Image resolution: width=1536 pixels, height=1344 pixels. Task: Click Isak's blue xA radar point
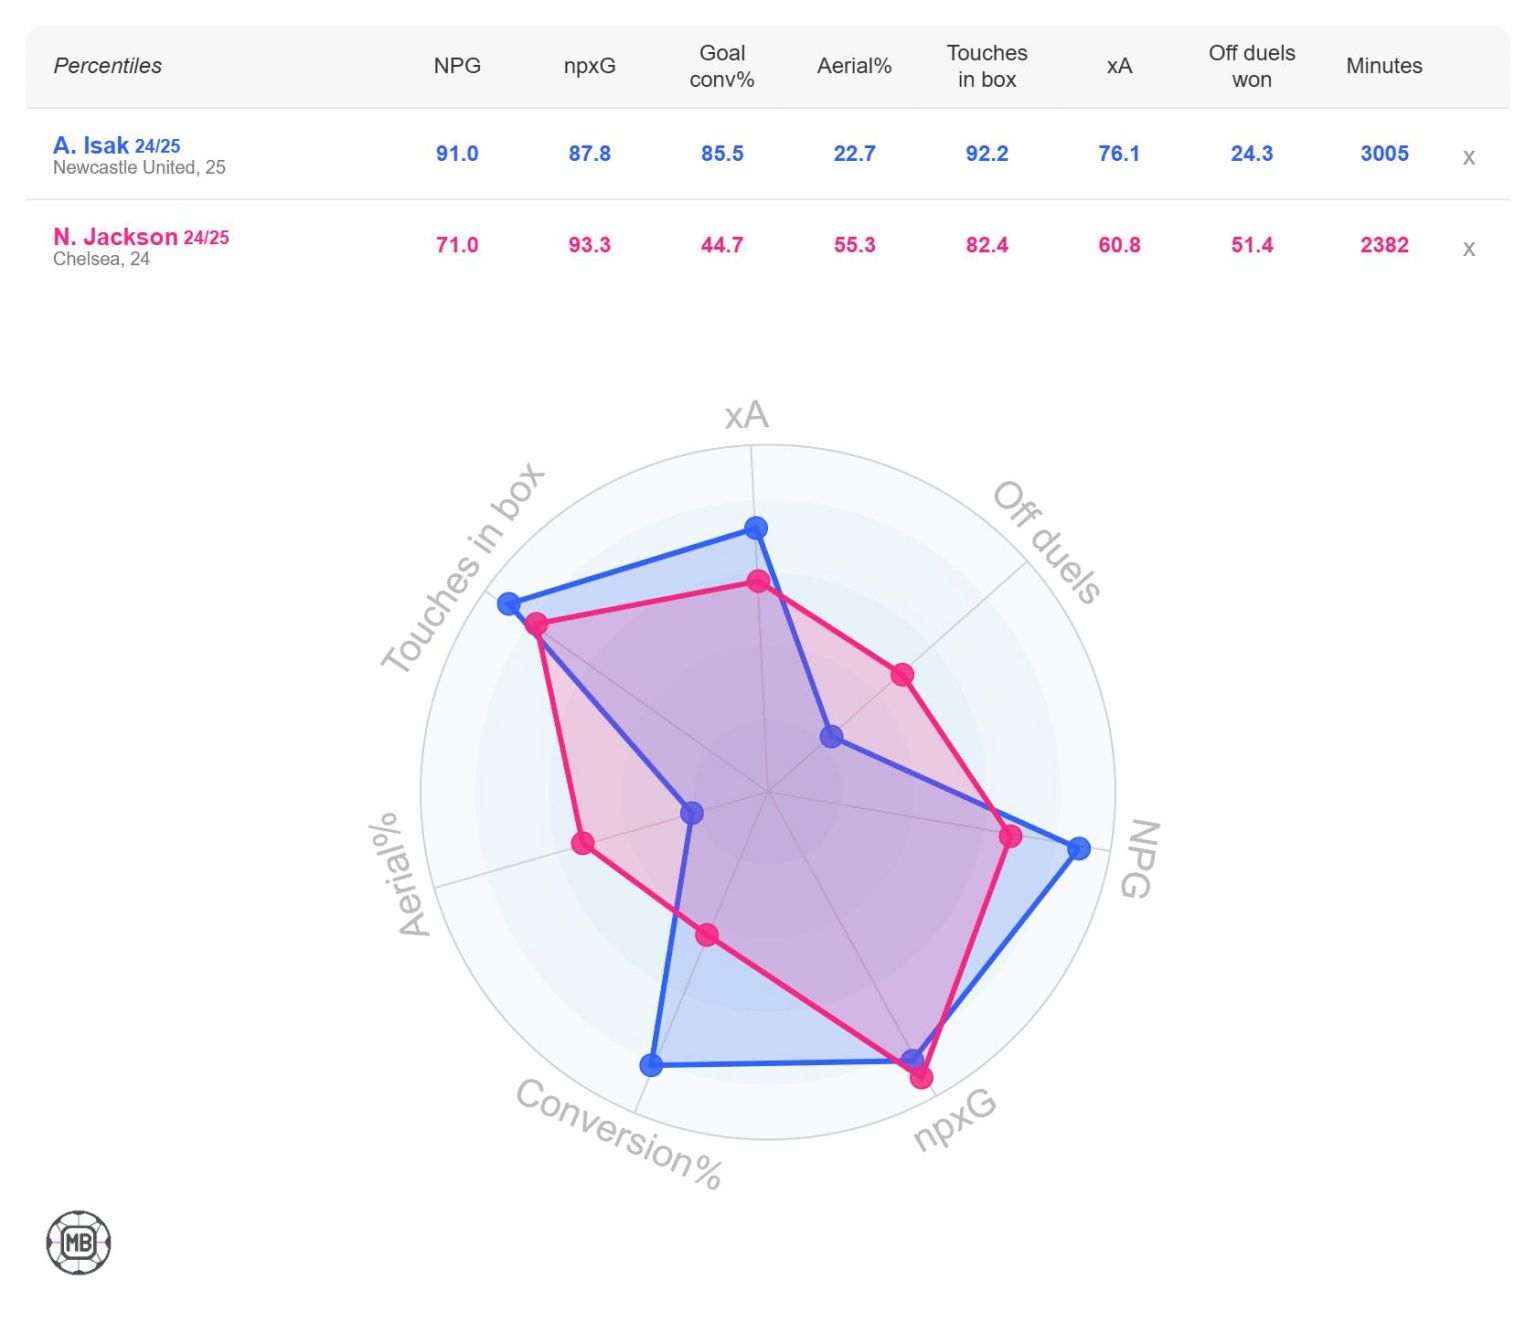756,527
